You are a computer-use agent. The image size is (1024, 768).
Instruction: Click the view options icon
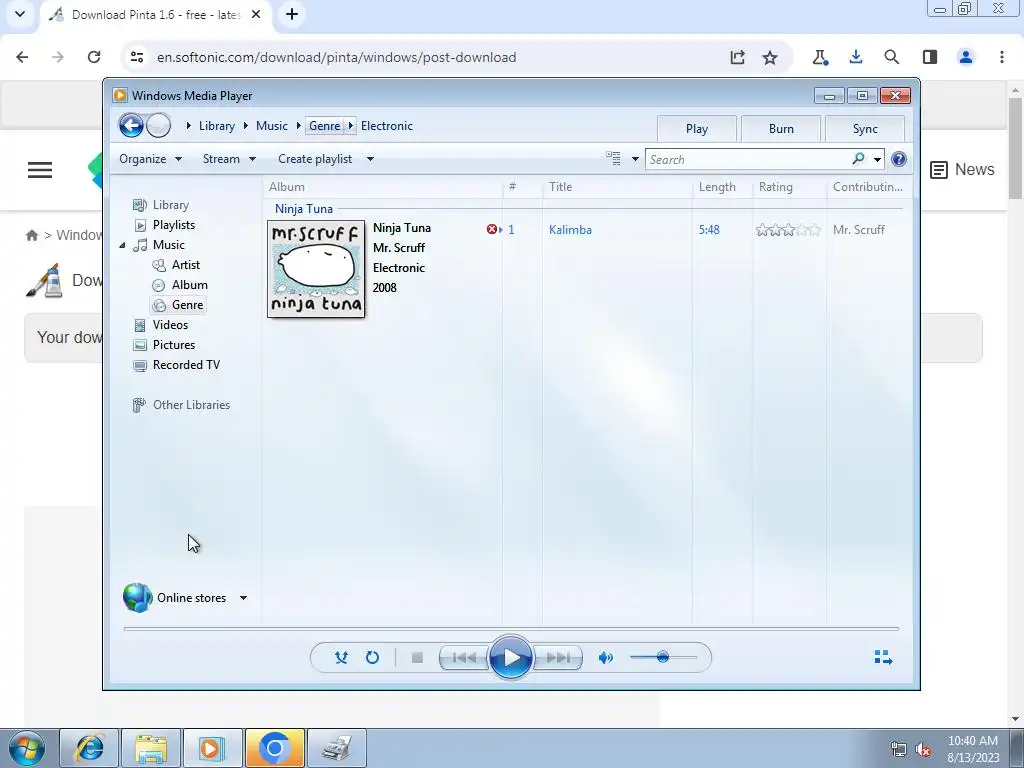click(x=613, y=158)
